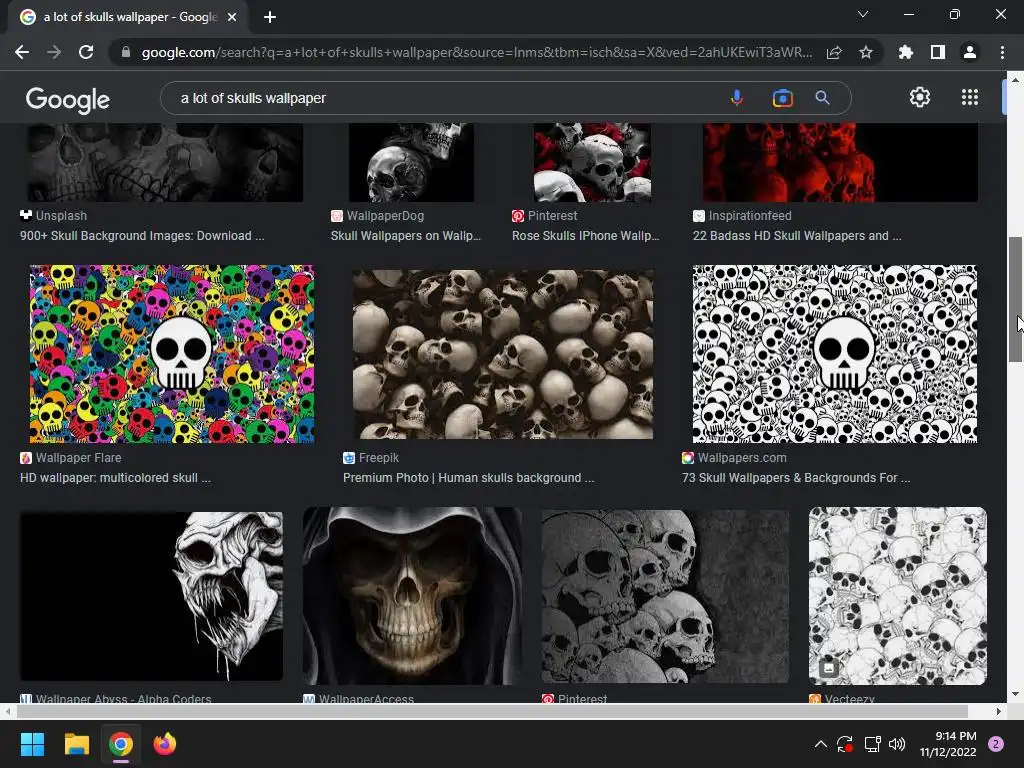Click the address bar URL
The height and width of the screenshot is (768, 1024).
477,52
